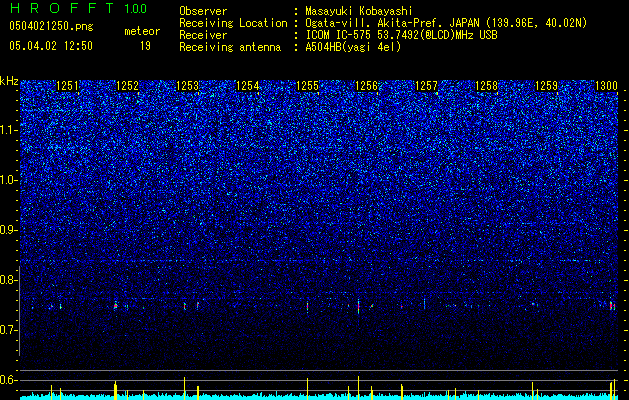Click the 1259 time marker
629x400 pixels.
(x=546, y=86)
